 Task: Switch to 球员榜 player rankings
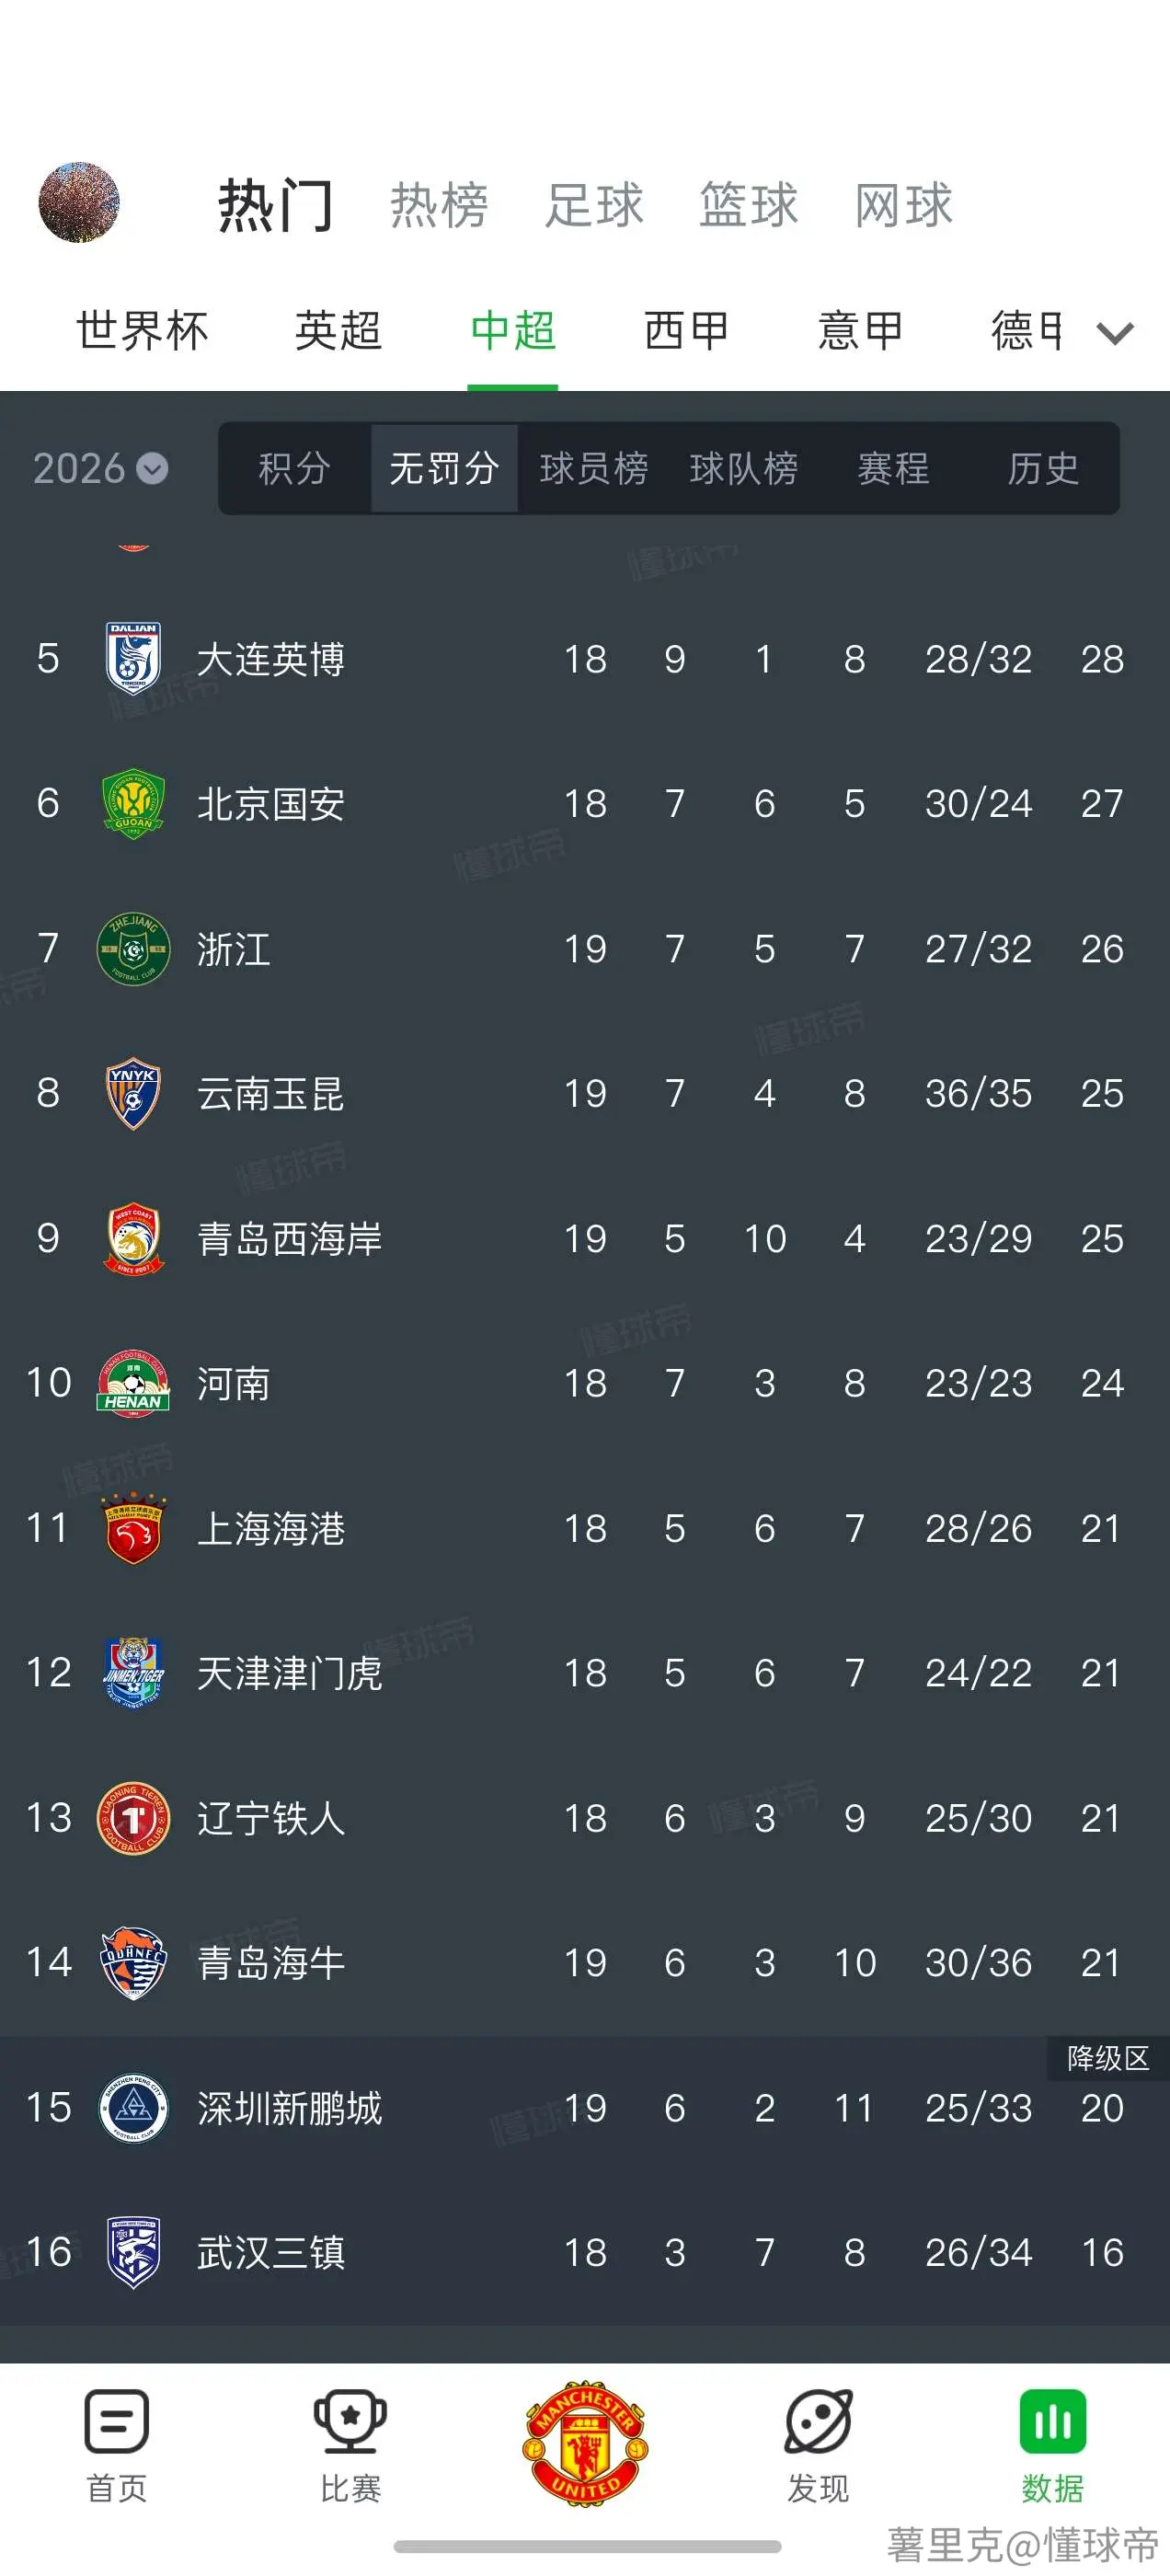click(x=594, y=468)
